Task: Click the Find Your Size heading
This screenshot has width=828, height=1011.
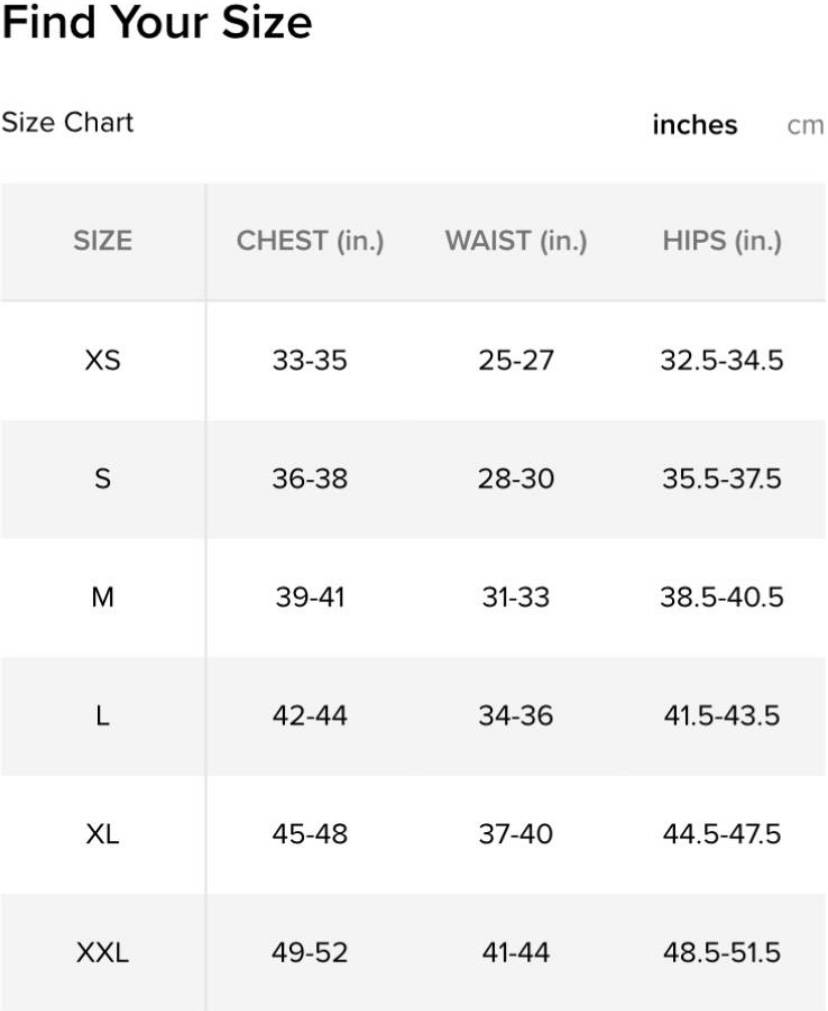Action: (x=157, y=22)
